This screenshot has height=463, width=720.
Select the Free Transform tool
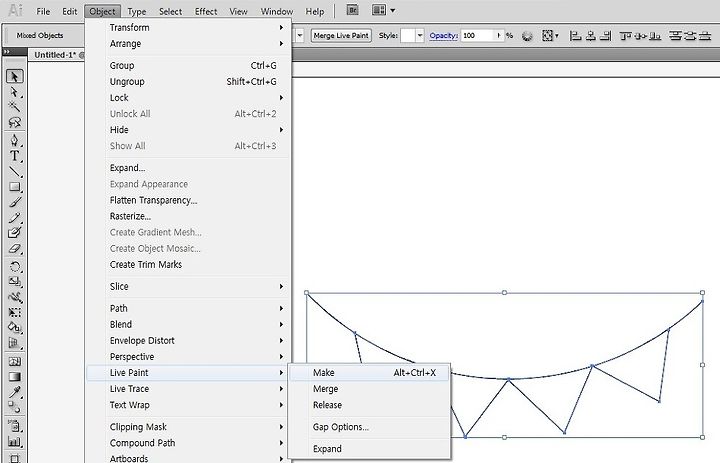click(x=15, y=312)
